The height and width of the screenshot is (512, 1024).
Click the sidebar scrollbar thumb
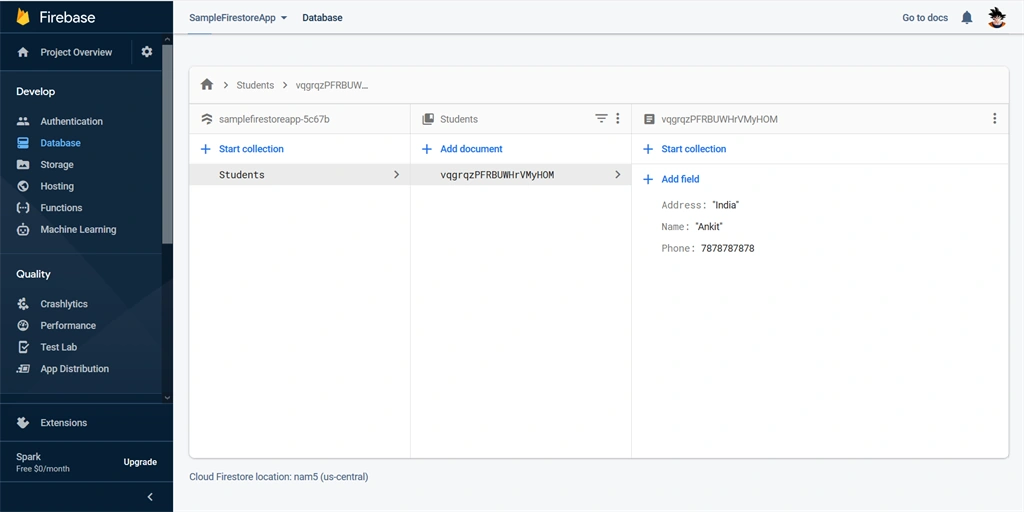[x=167, y=144]
